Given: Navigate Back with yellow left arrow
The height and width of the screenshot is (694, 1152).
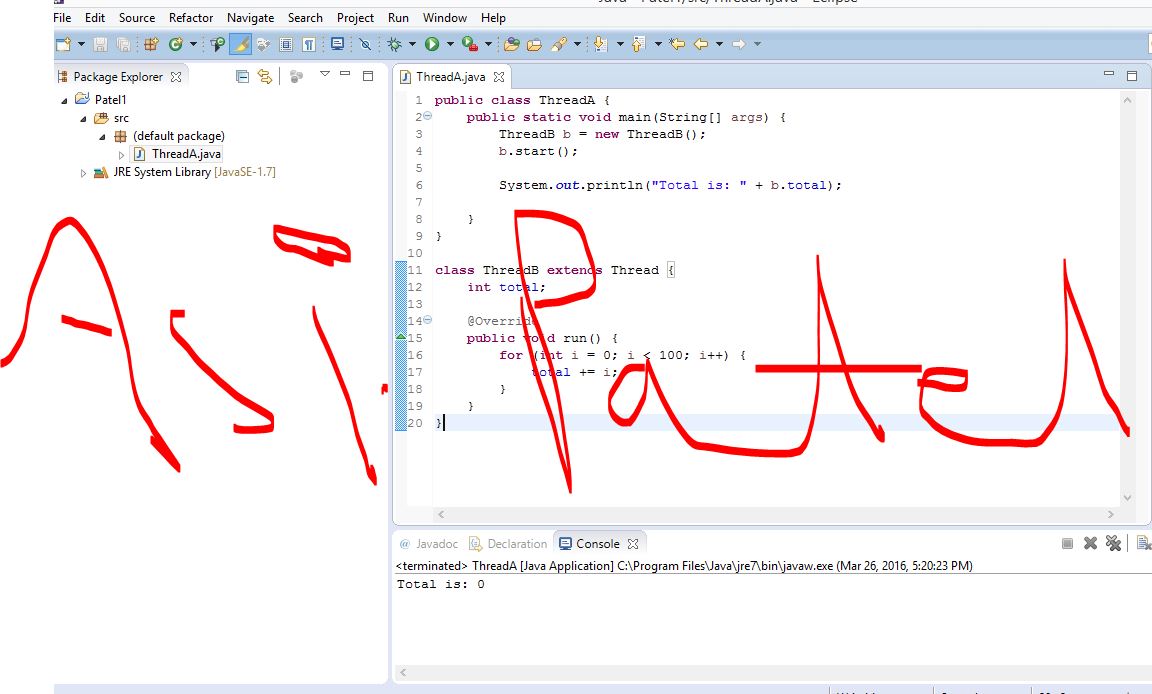Looking at the screenshot, I should click(701, 45).
